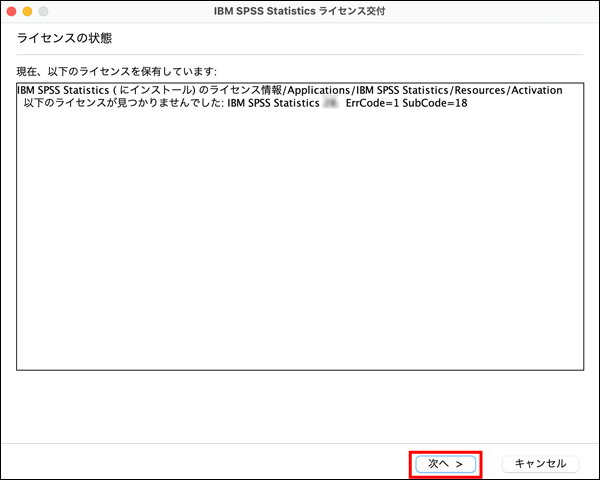This screenshot has height=480, width=600.
Task: Close the license window with red button
Action: [x=11, y=11]
